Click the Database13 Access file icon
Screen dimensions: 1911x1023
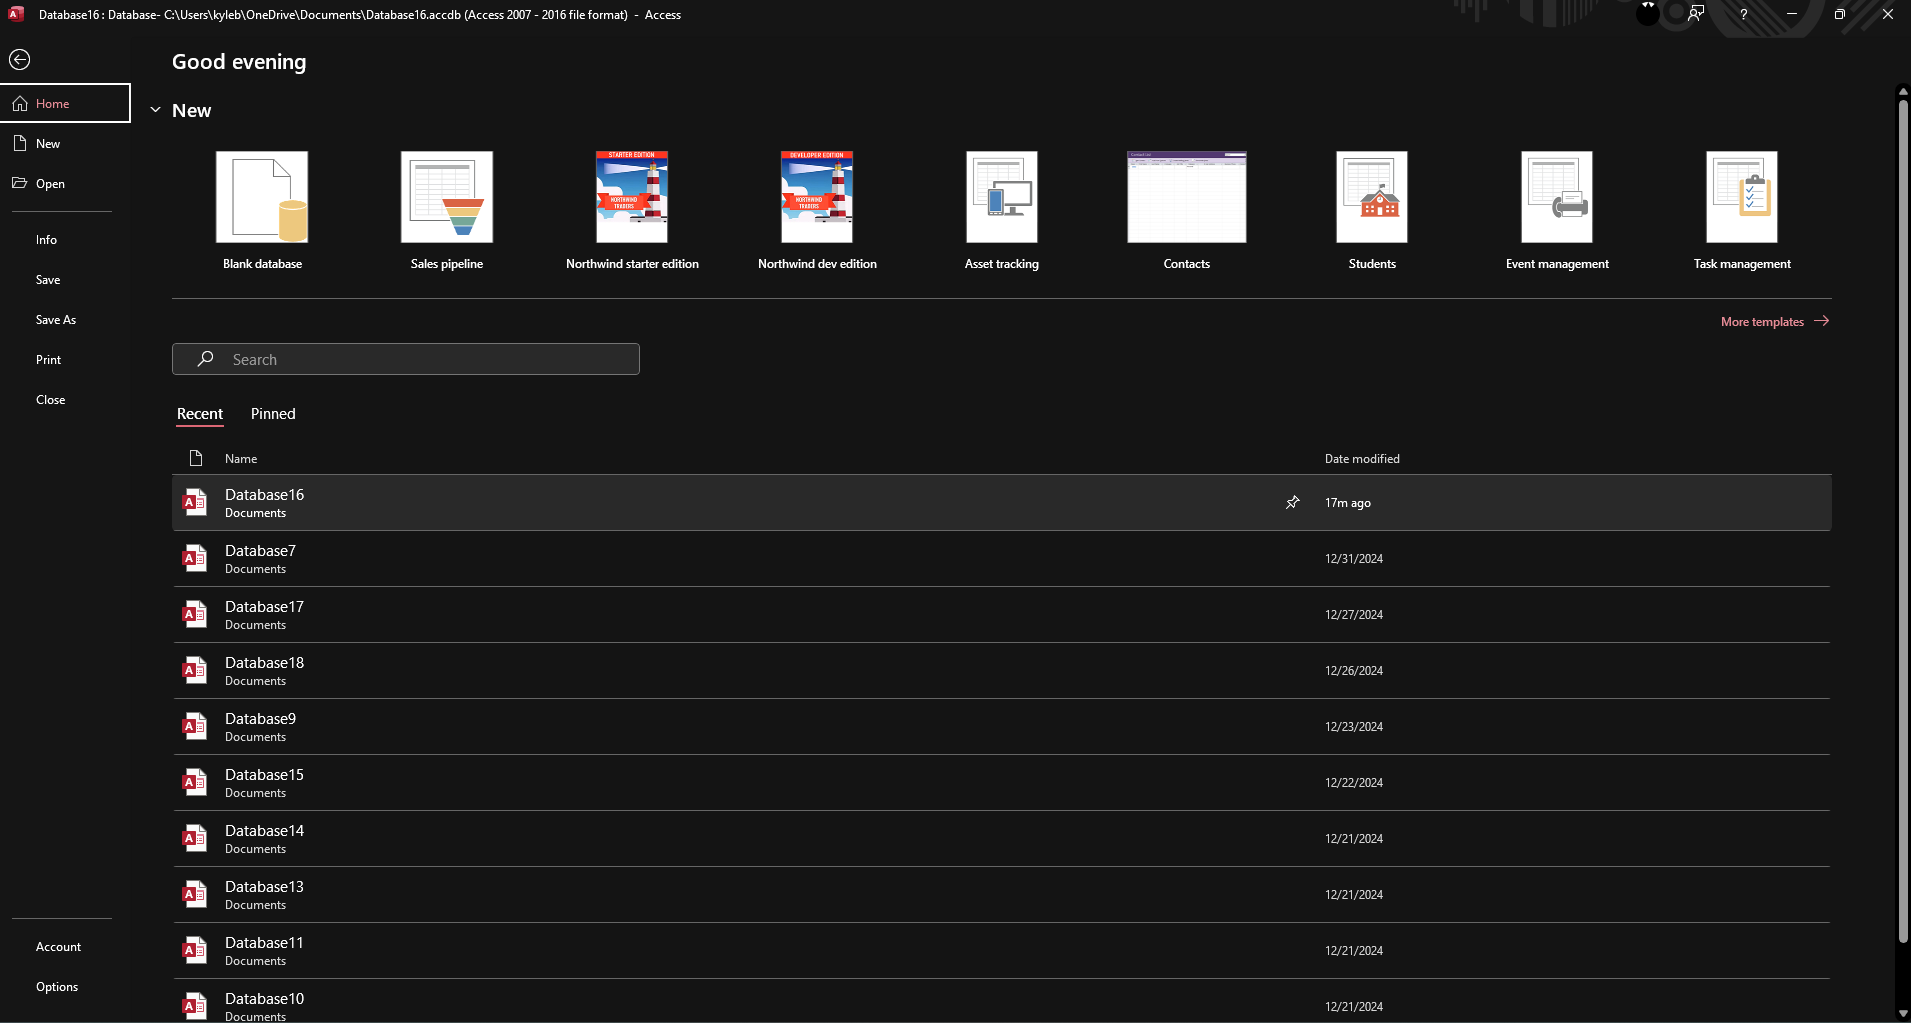[195, 894]
